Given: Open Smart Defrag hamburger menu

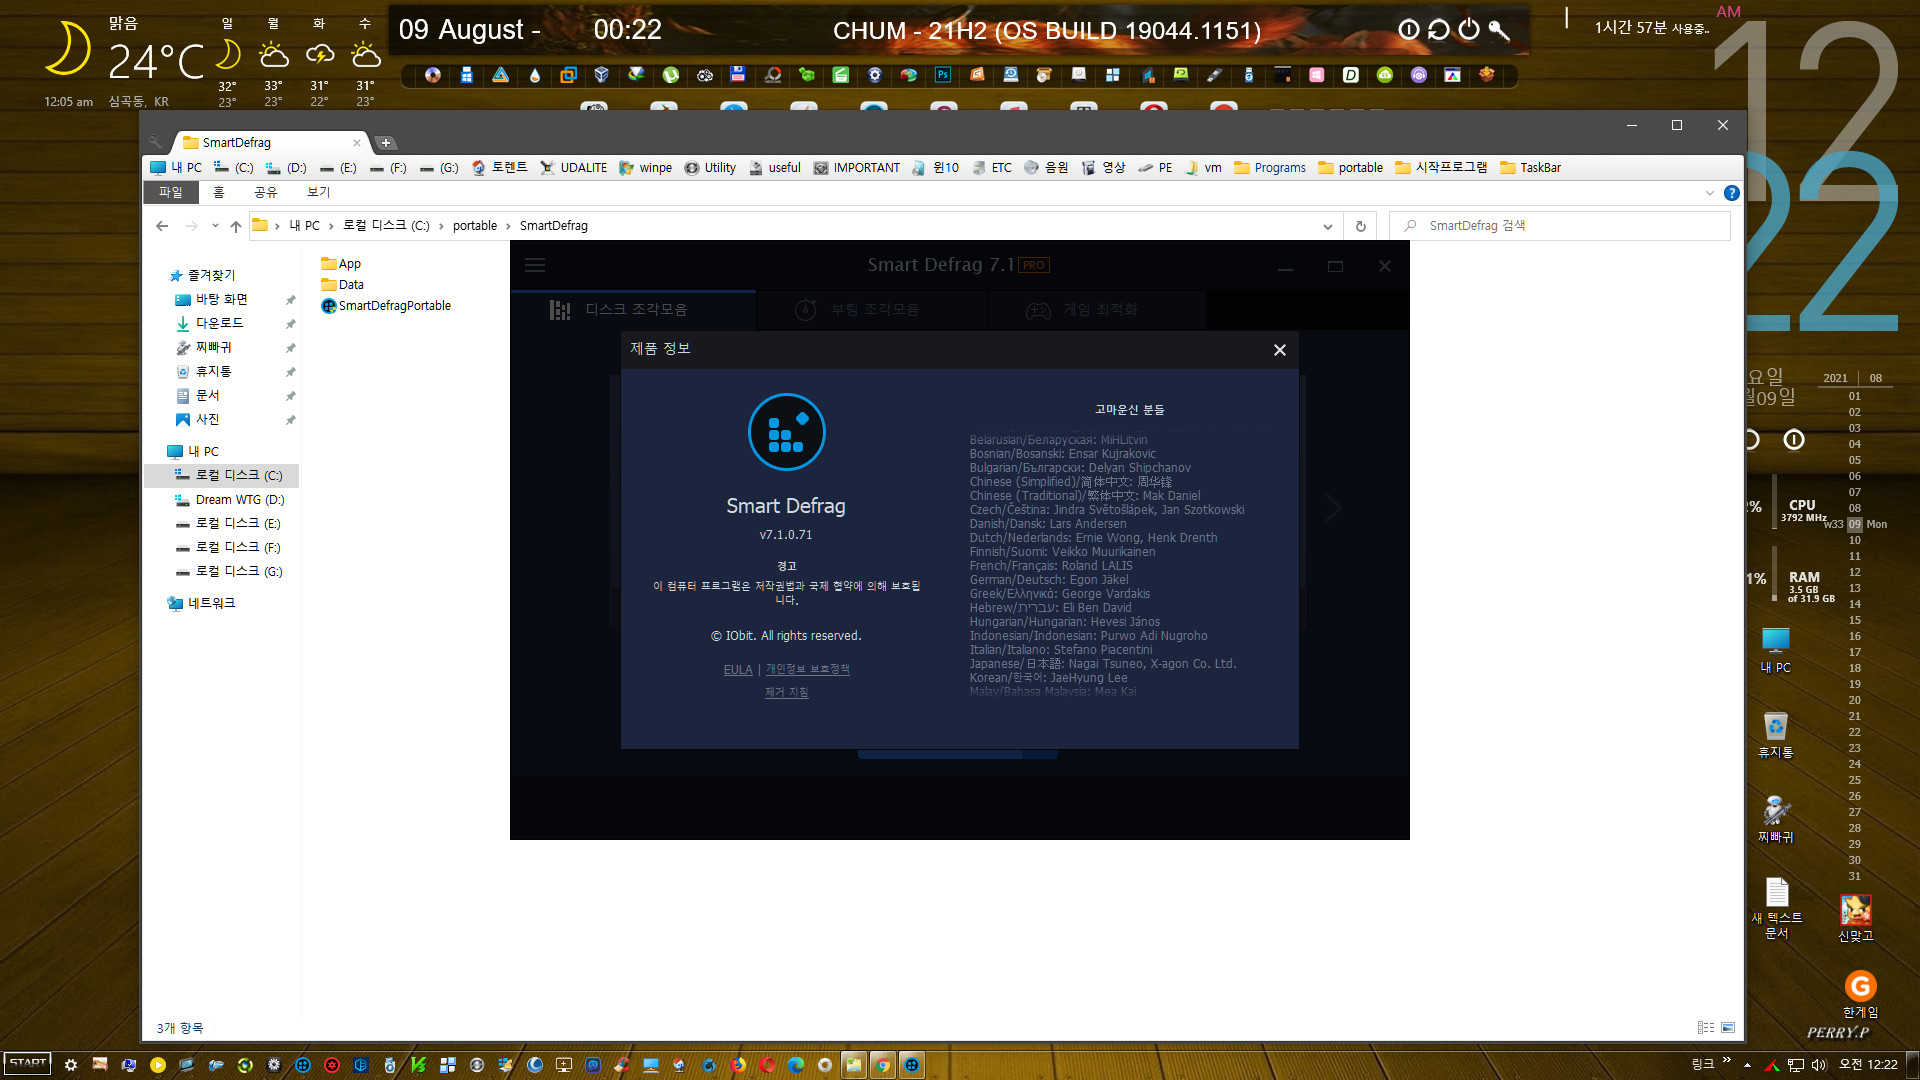Looking at the screenshot, I should [535, 265].
